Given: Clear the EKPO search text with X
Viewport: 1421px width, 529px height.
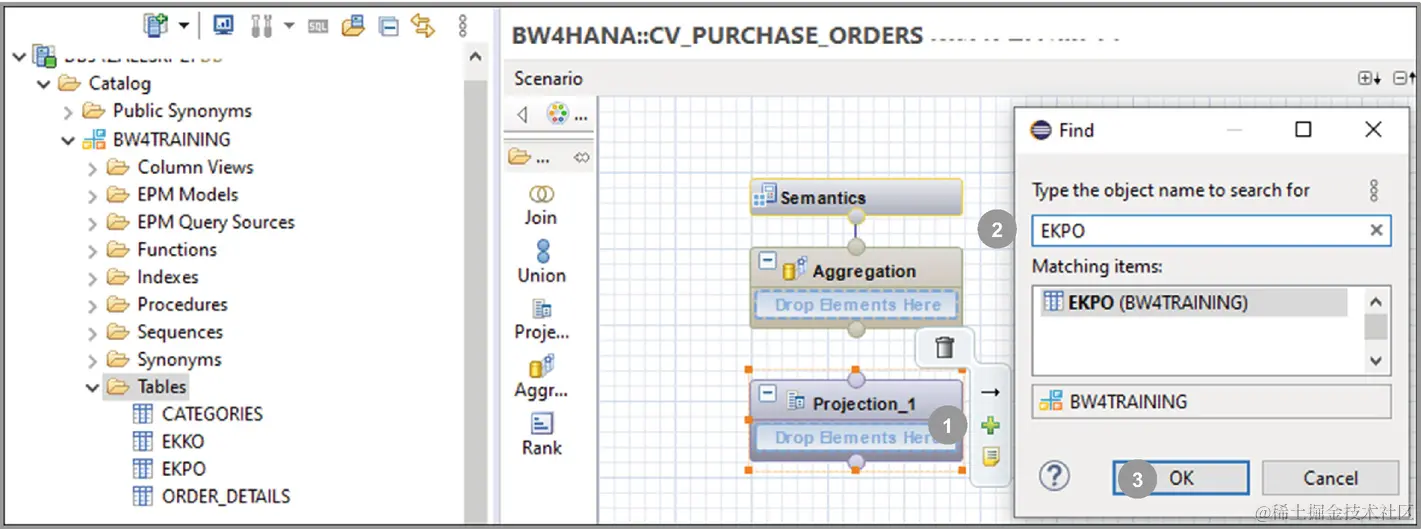Looking at the screenshot, I should [x=1377, y=230].
